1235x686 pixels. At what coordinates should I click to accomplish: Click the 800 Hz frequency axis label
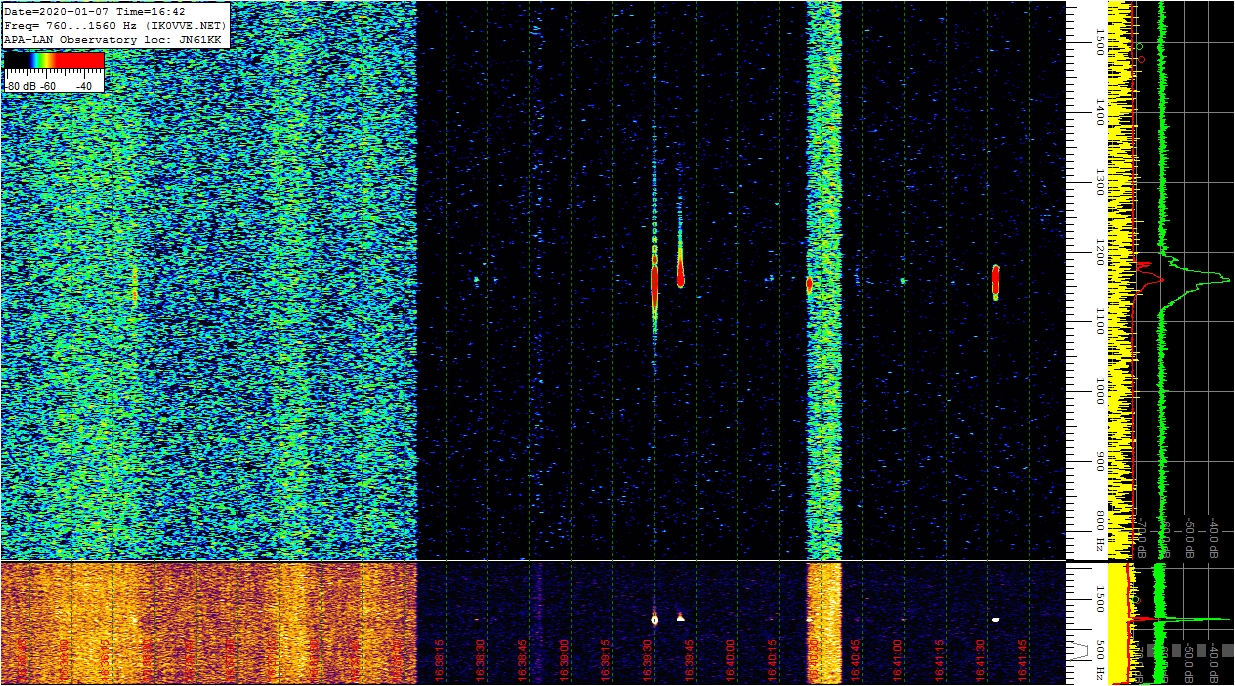pos(1099,532)
